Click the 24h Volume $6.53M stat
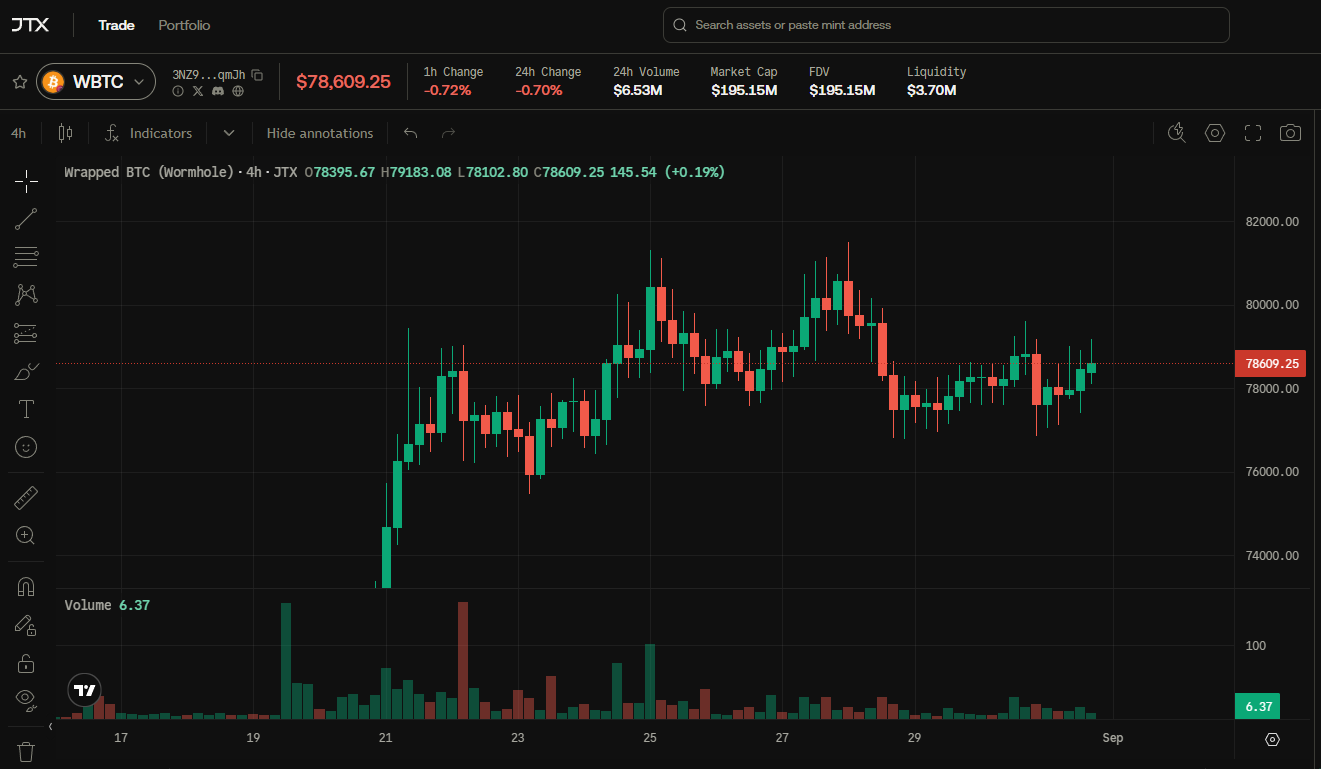The height and width of the screenshot is (769, 1321). coord(646,81)
